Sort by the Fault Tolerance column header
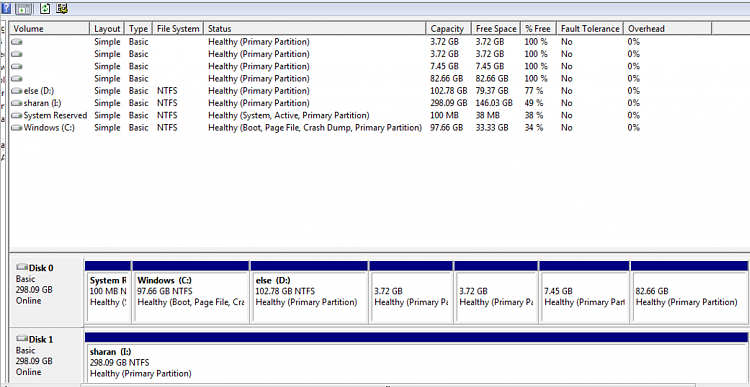The width and height of the screenshot is (750, 387). pos(590,29)
